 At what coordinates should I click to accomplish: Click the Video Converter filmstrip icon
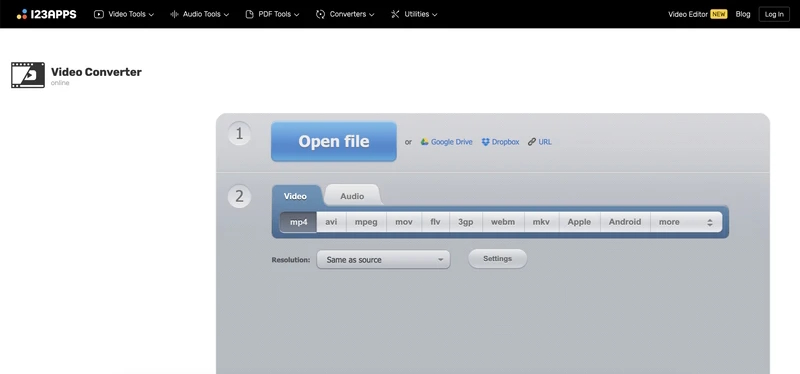pyautogui.click(x=28, y=75)
